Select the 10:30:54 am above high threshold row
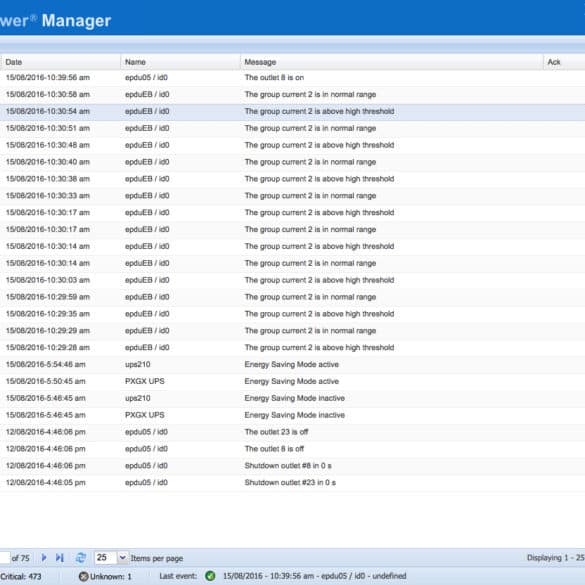Screen dimensions: 585x585 [292, 112]
